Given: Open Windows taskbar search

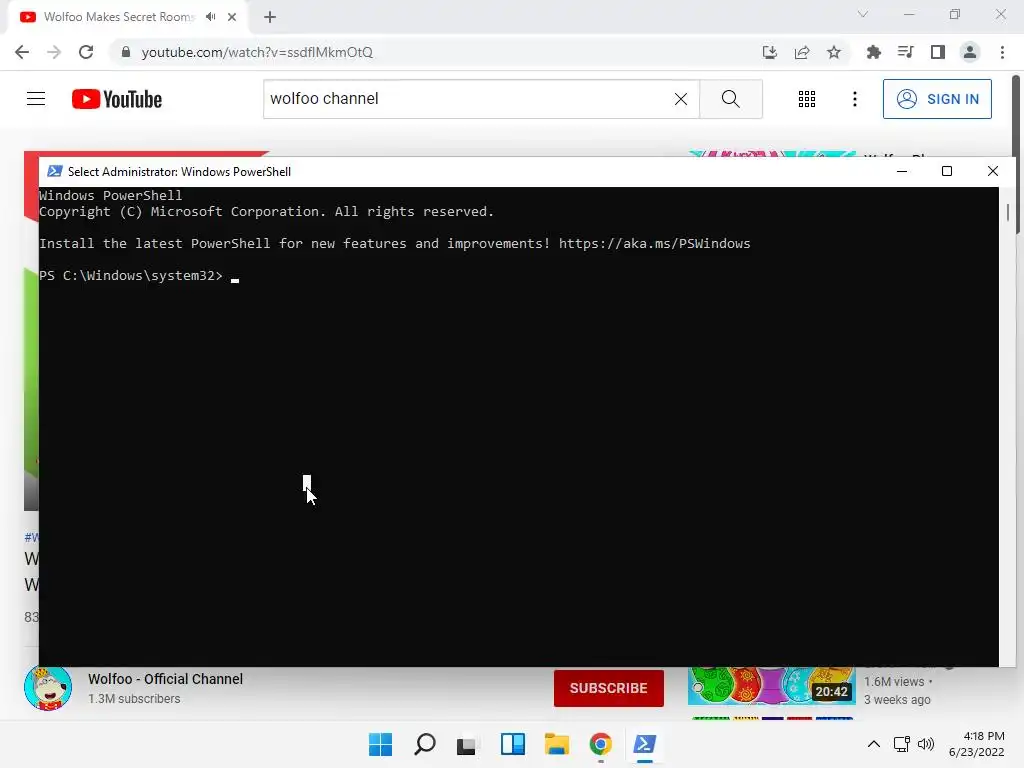Looking at the screenshot, I should (424, 744).
